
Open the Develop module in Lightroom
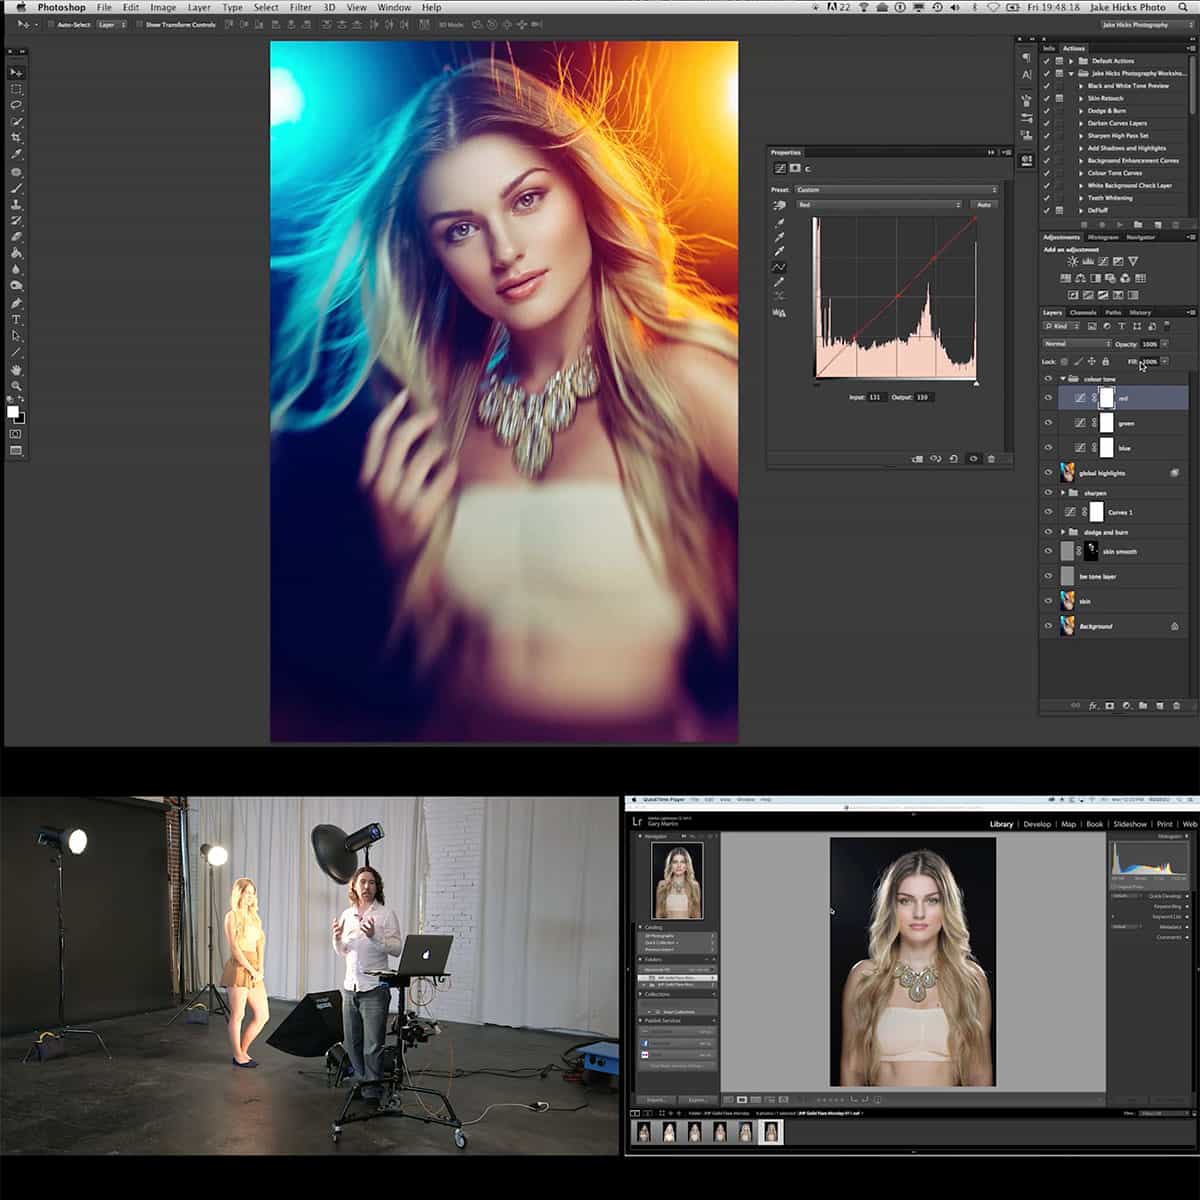[x=1037, y=824]
